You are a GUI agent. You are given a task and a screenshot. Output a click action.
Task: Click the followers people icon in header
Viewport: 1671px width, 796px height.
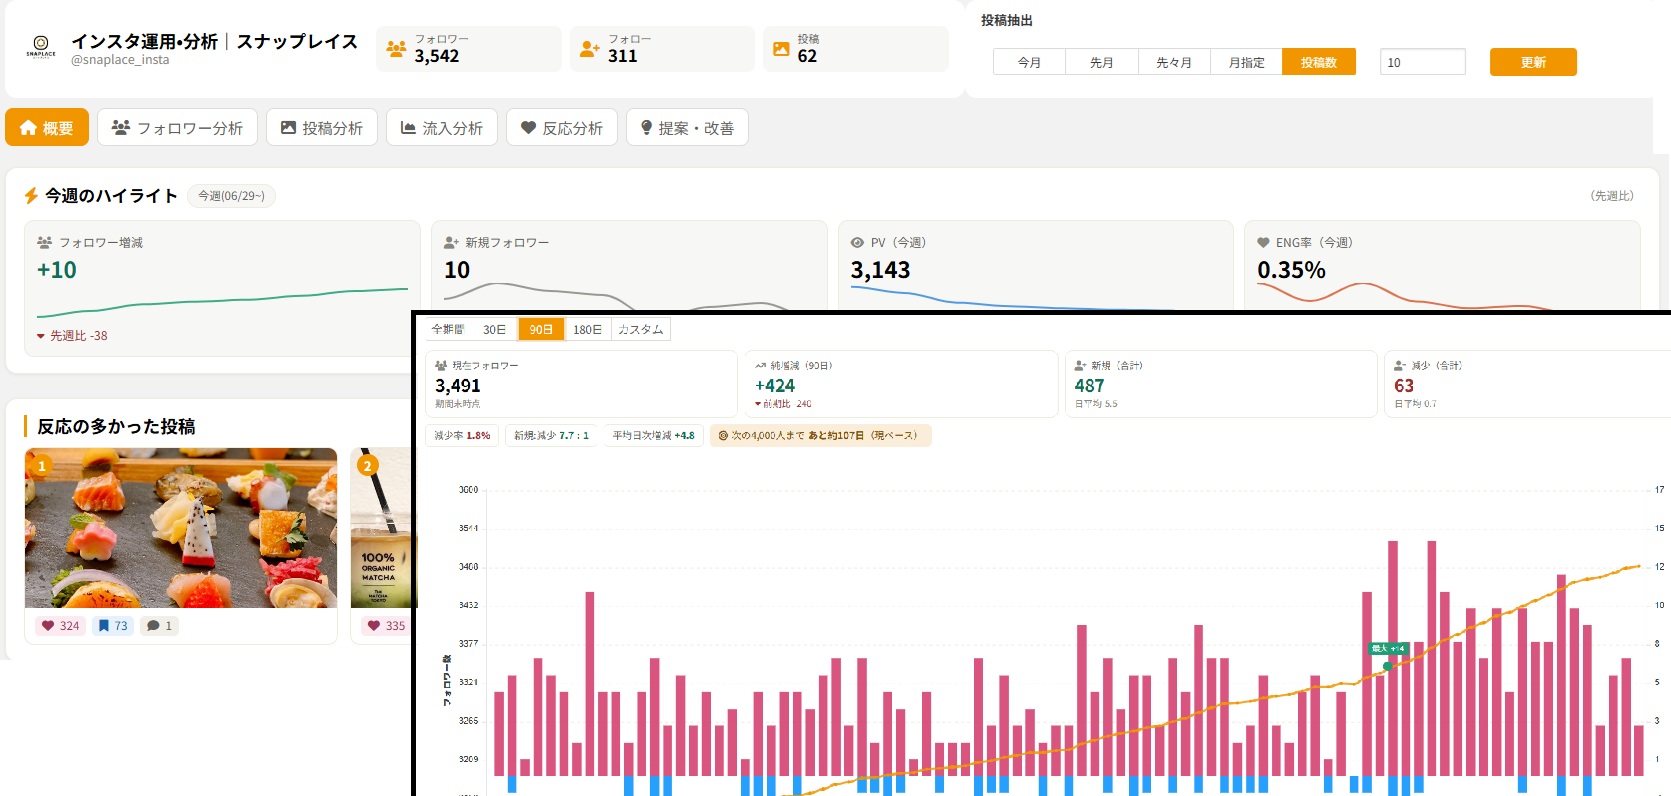coord(396,48)
